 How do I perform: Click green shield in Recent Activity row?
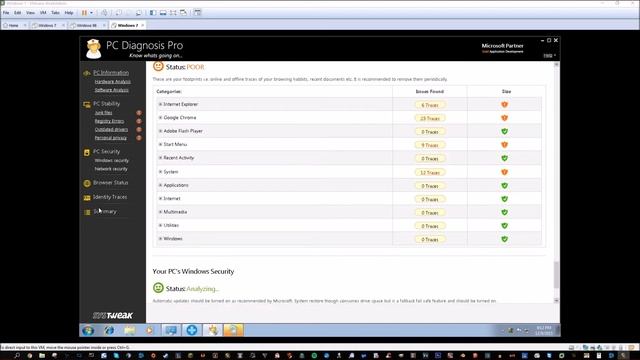504,158
